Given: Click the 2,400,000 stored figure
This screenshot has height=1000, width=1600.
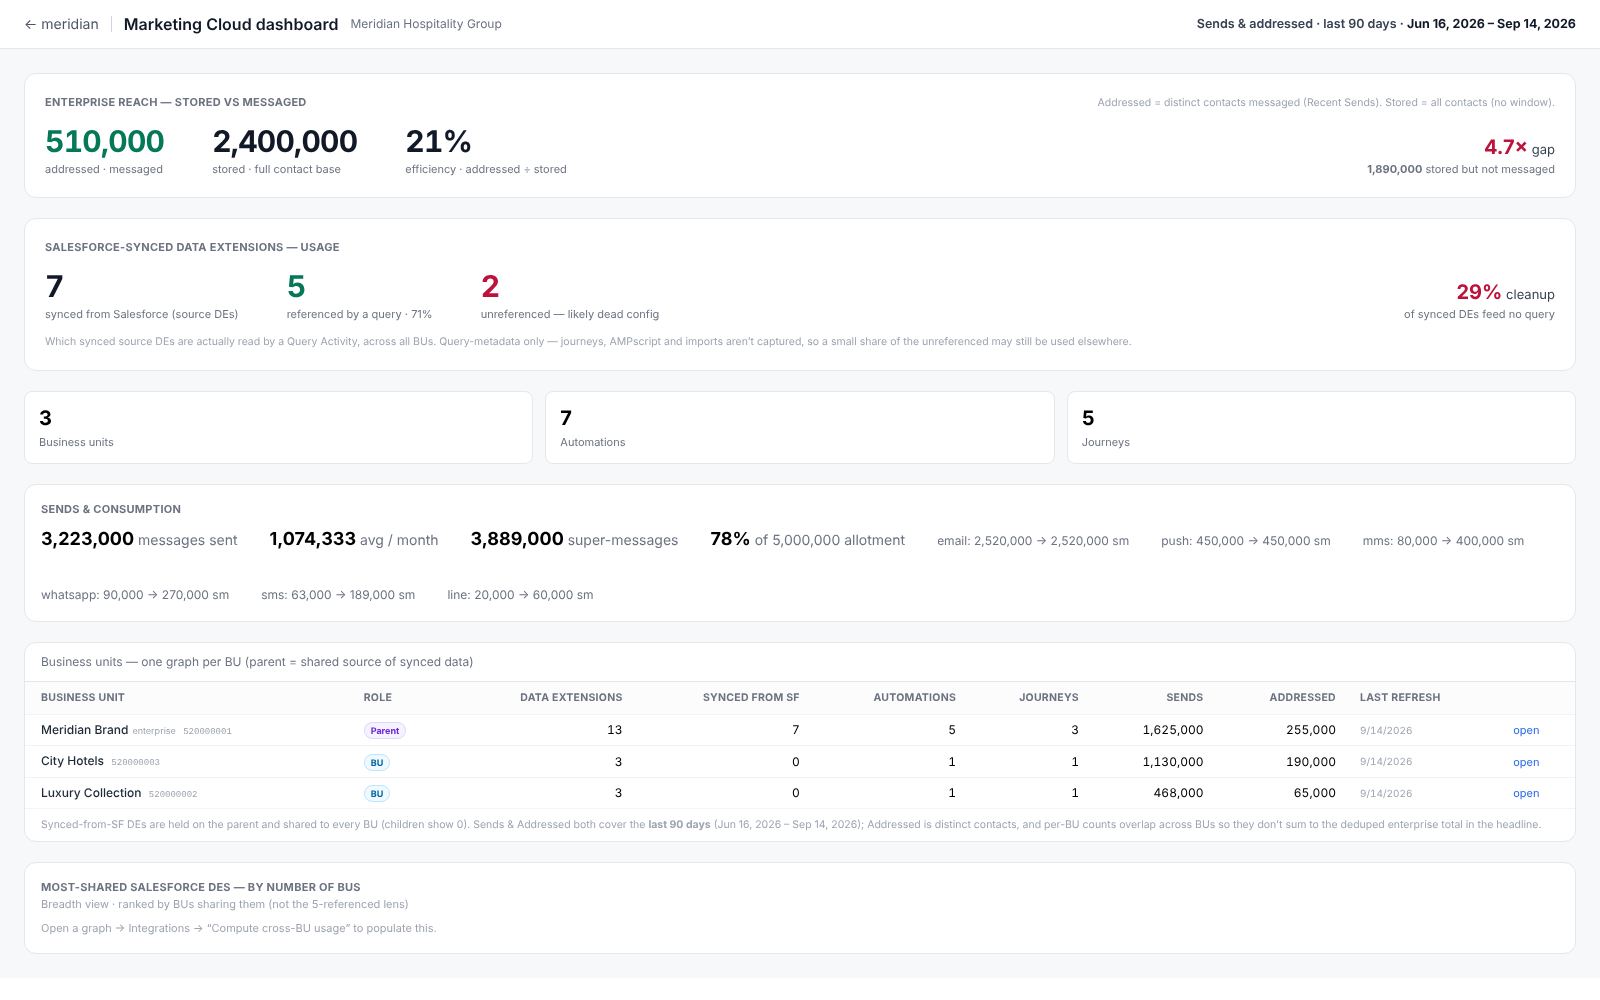Looking at the screenshot, I should tap(285, 142).
